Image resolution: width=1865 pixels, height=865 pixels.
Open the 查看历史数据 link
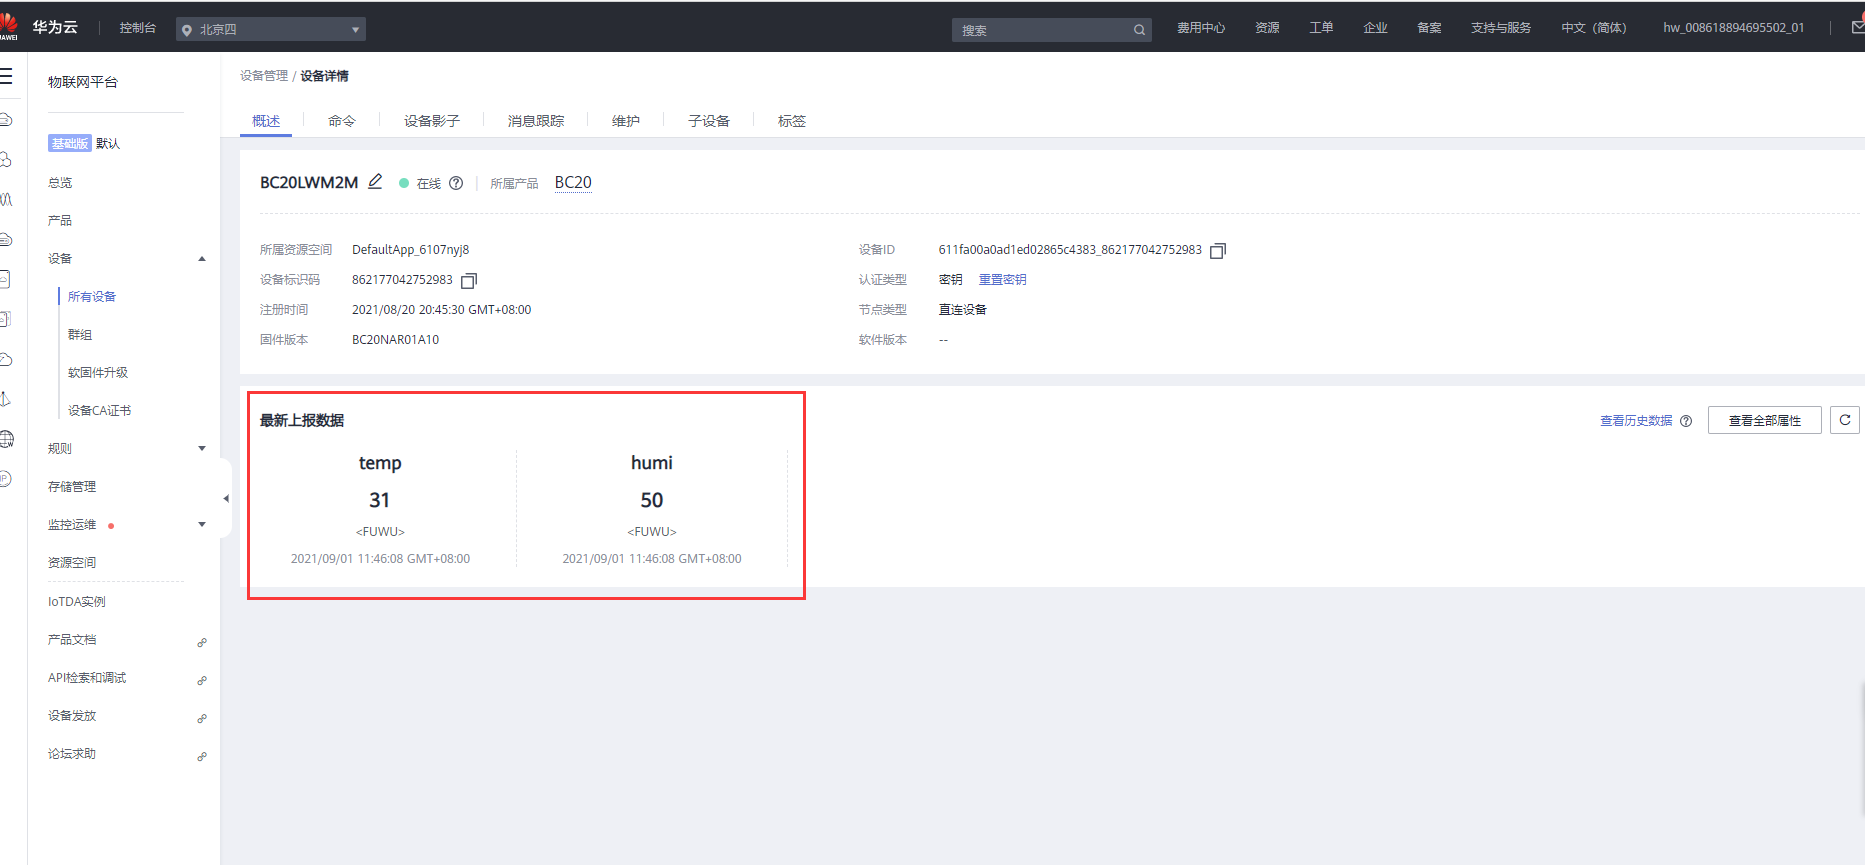coord(1636,421)
